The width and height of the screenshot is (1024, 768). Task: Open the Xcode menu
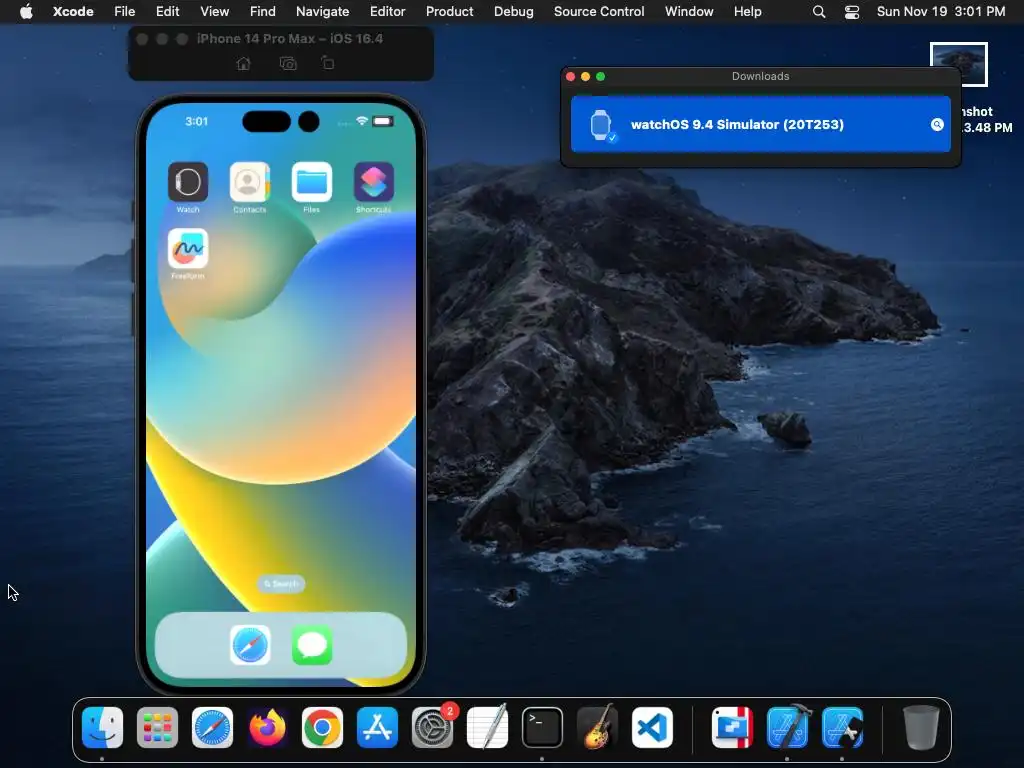73,12
